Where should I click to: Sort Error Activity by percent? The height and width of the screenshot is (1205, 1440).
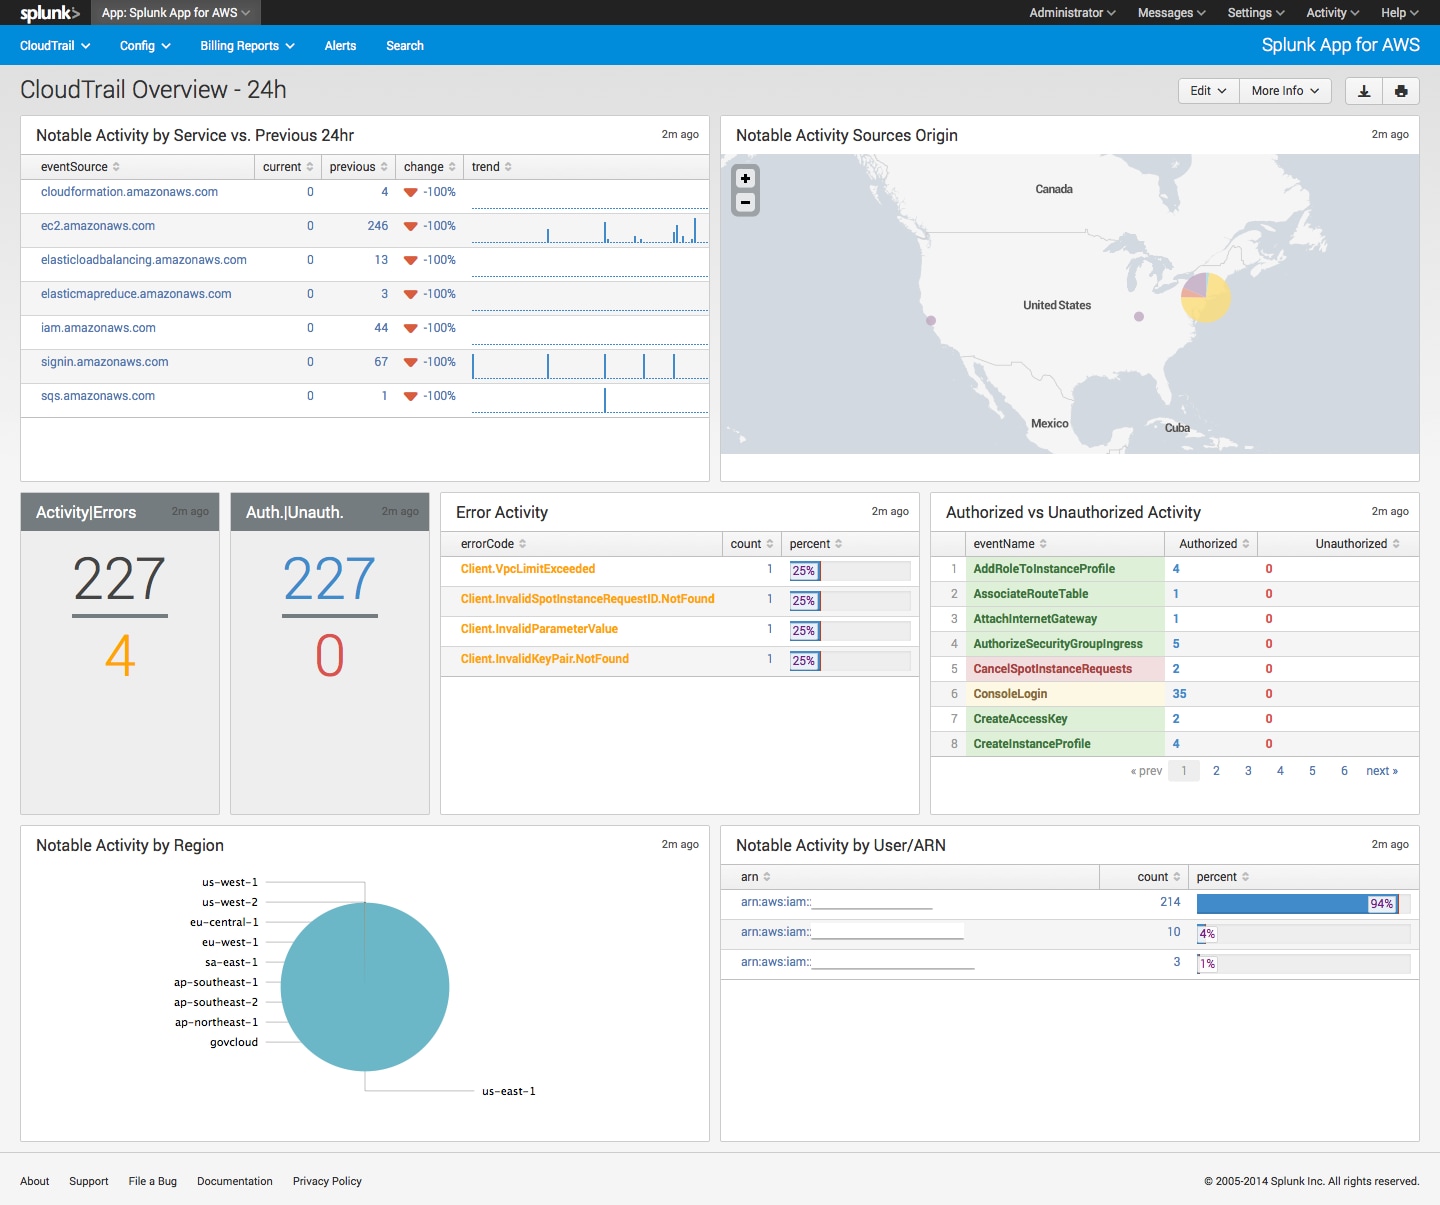pos(816,544)
